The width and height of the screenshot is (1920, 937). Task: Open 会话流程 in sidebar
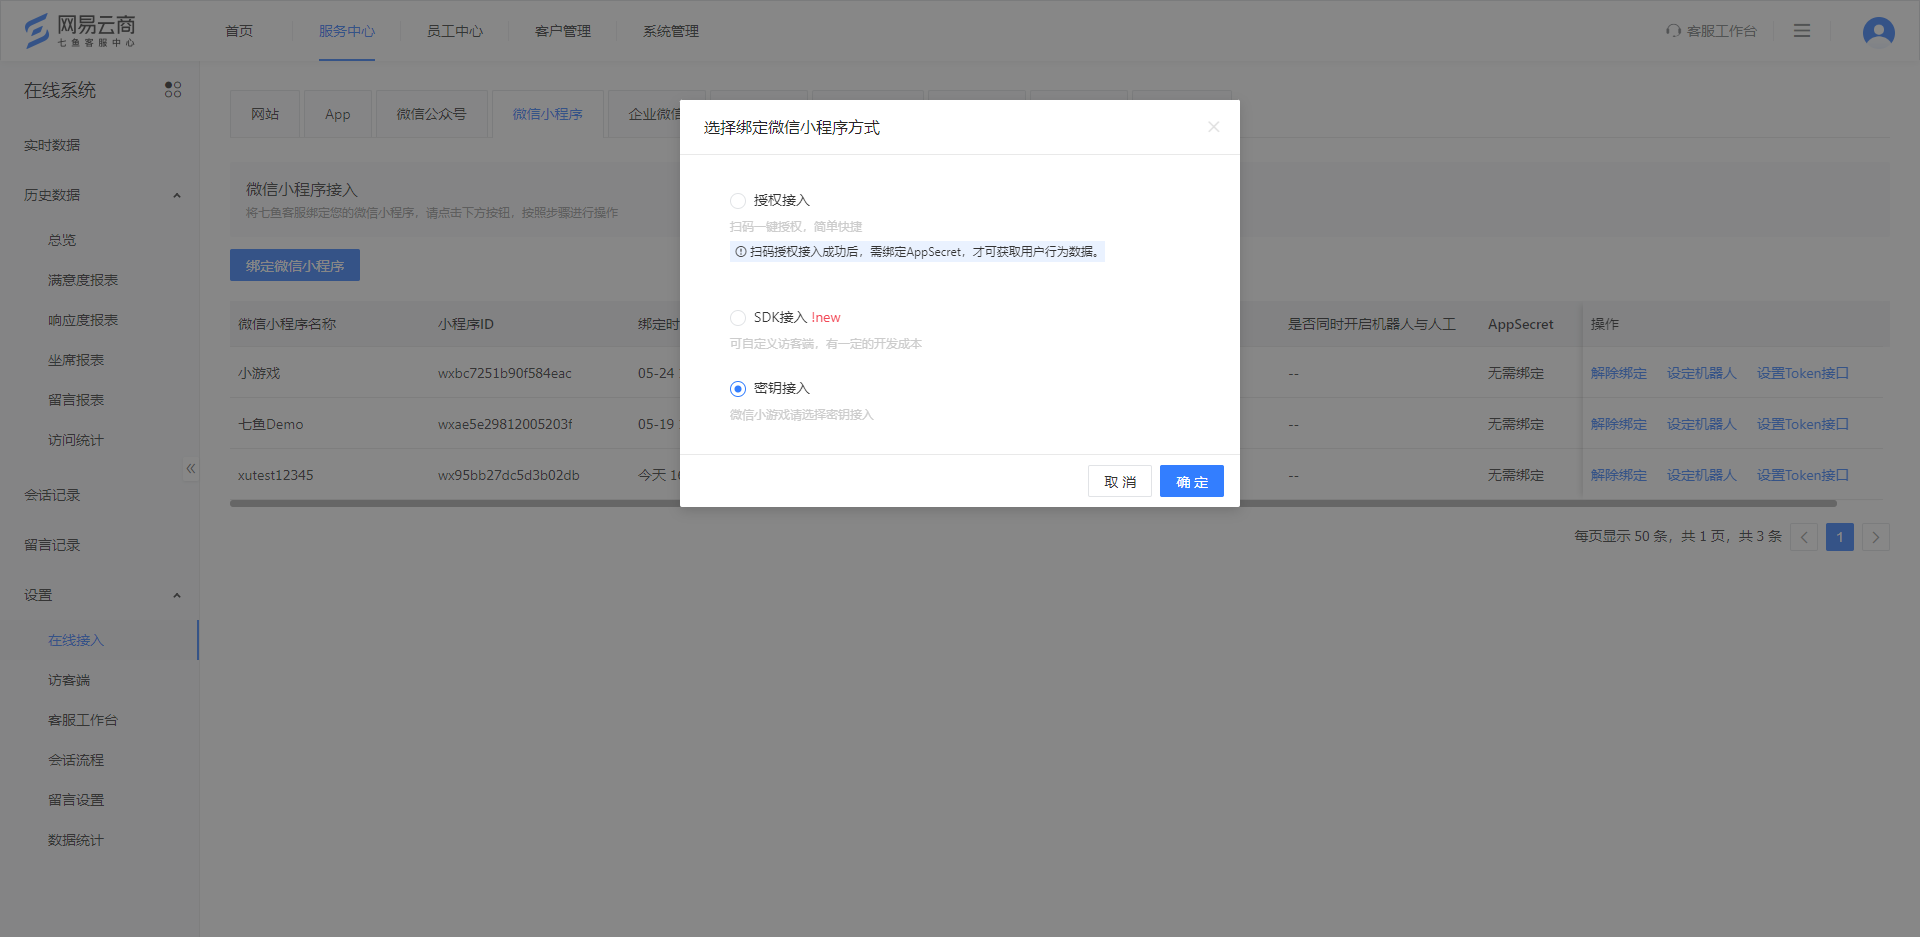(76, 760)
